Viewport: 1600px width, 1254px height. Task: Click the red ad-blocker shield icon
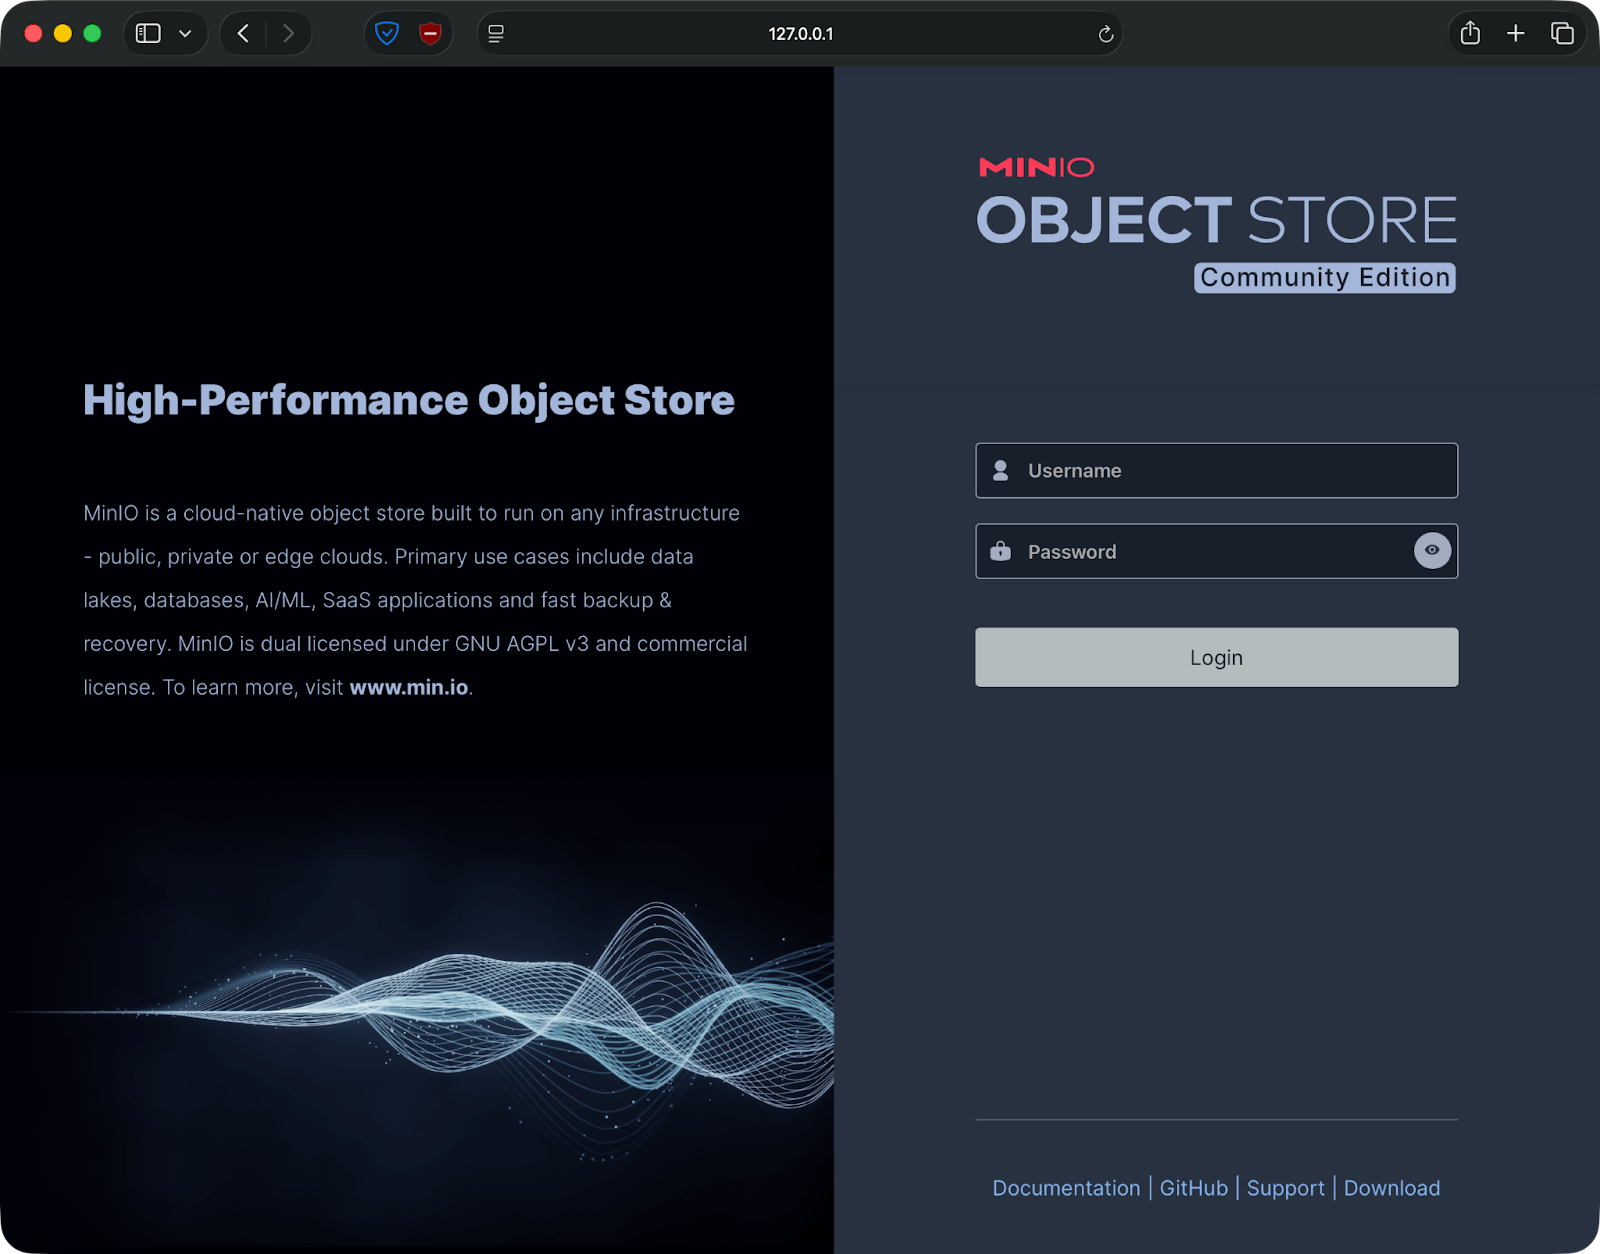[428, 33]
